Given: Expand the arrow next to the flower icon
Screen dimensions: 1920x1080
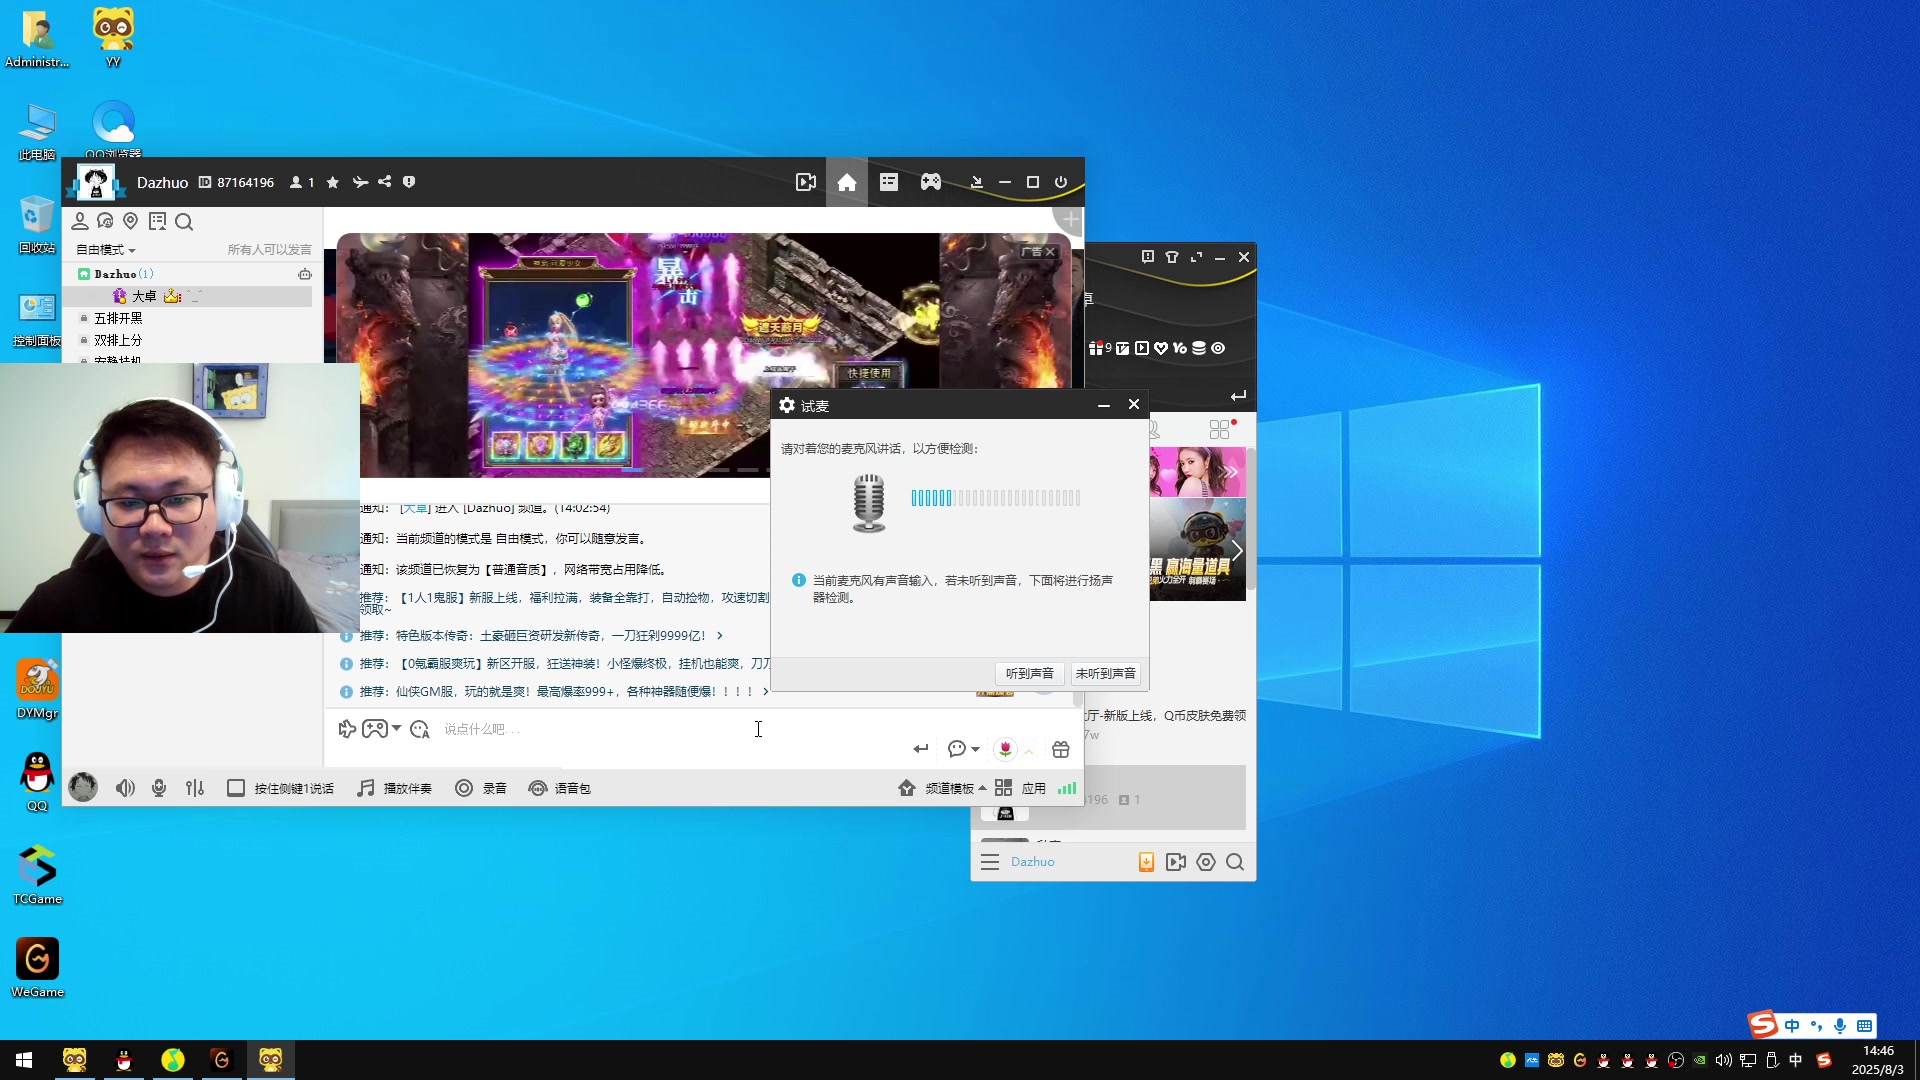Looking at the screenshot, I should point(1029,750).
